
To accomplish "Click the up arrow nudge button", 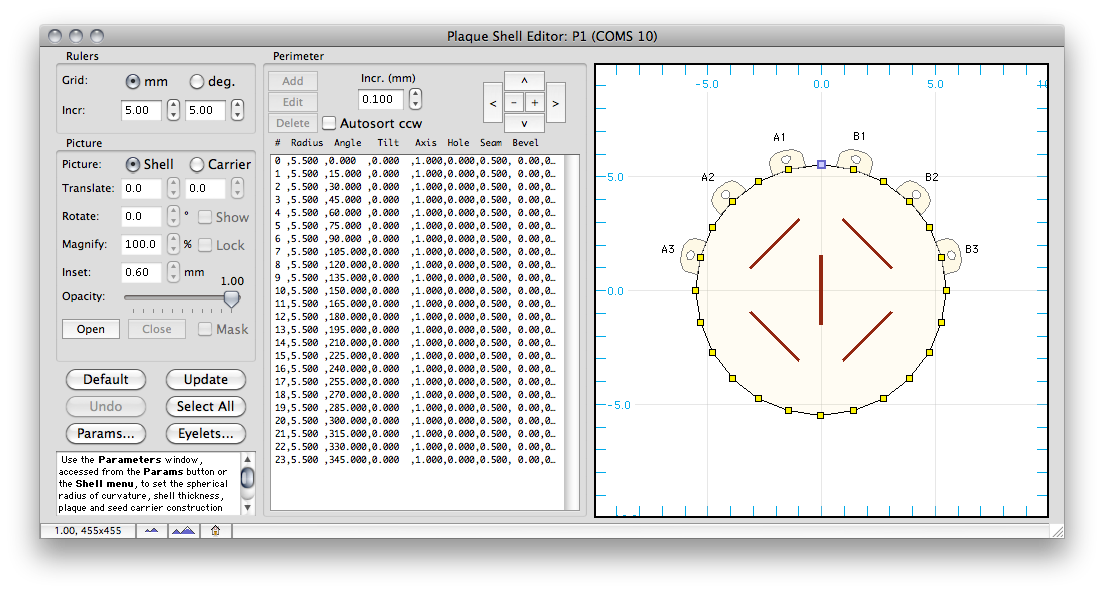I will [524, 81].
